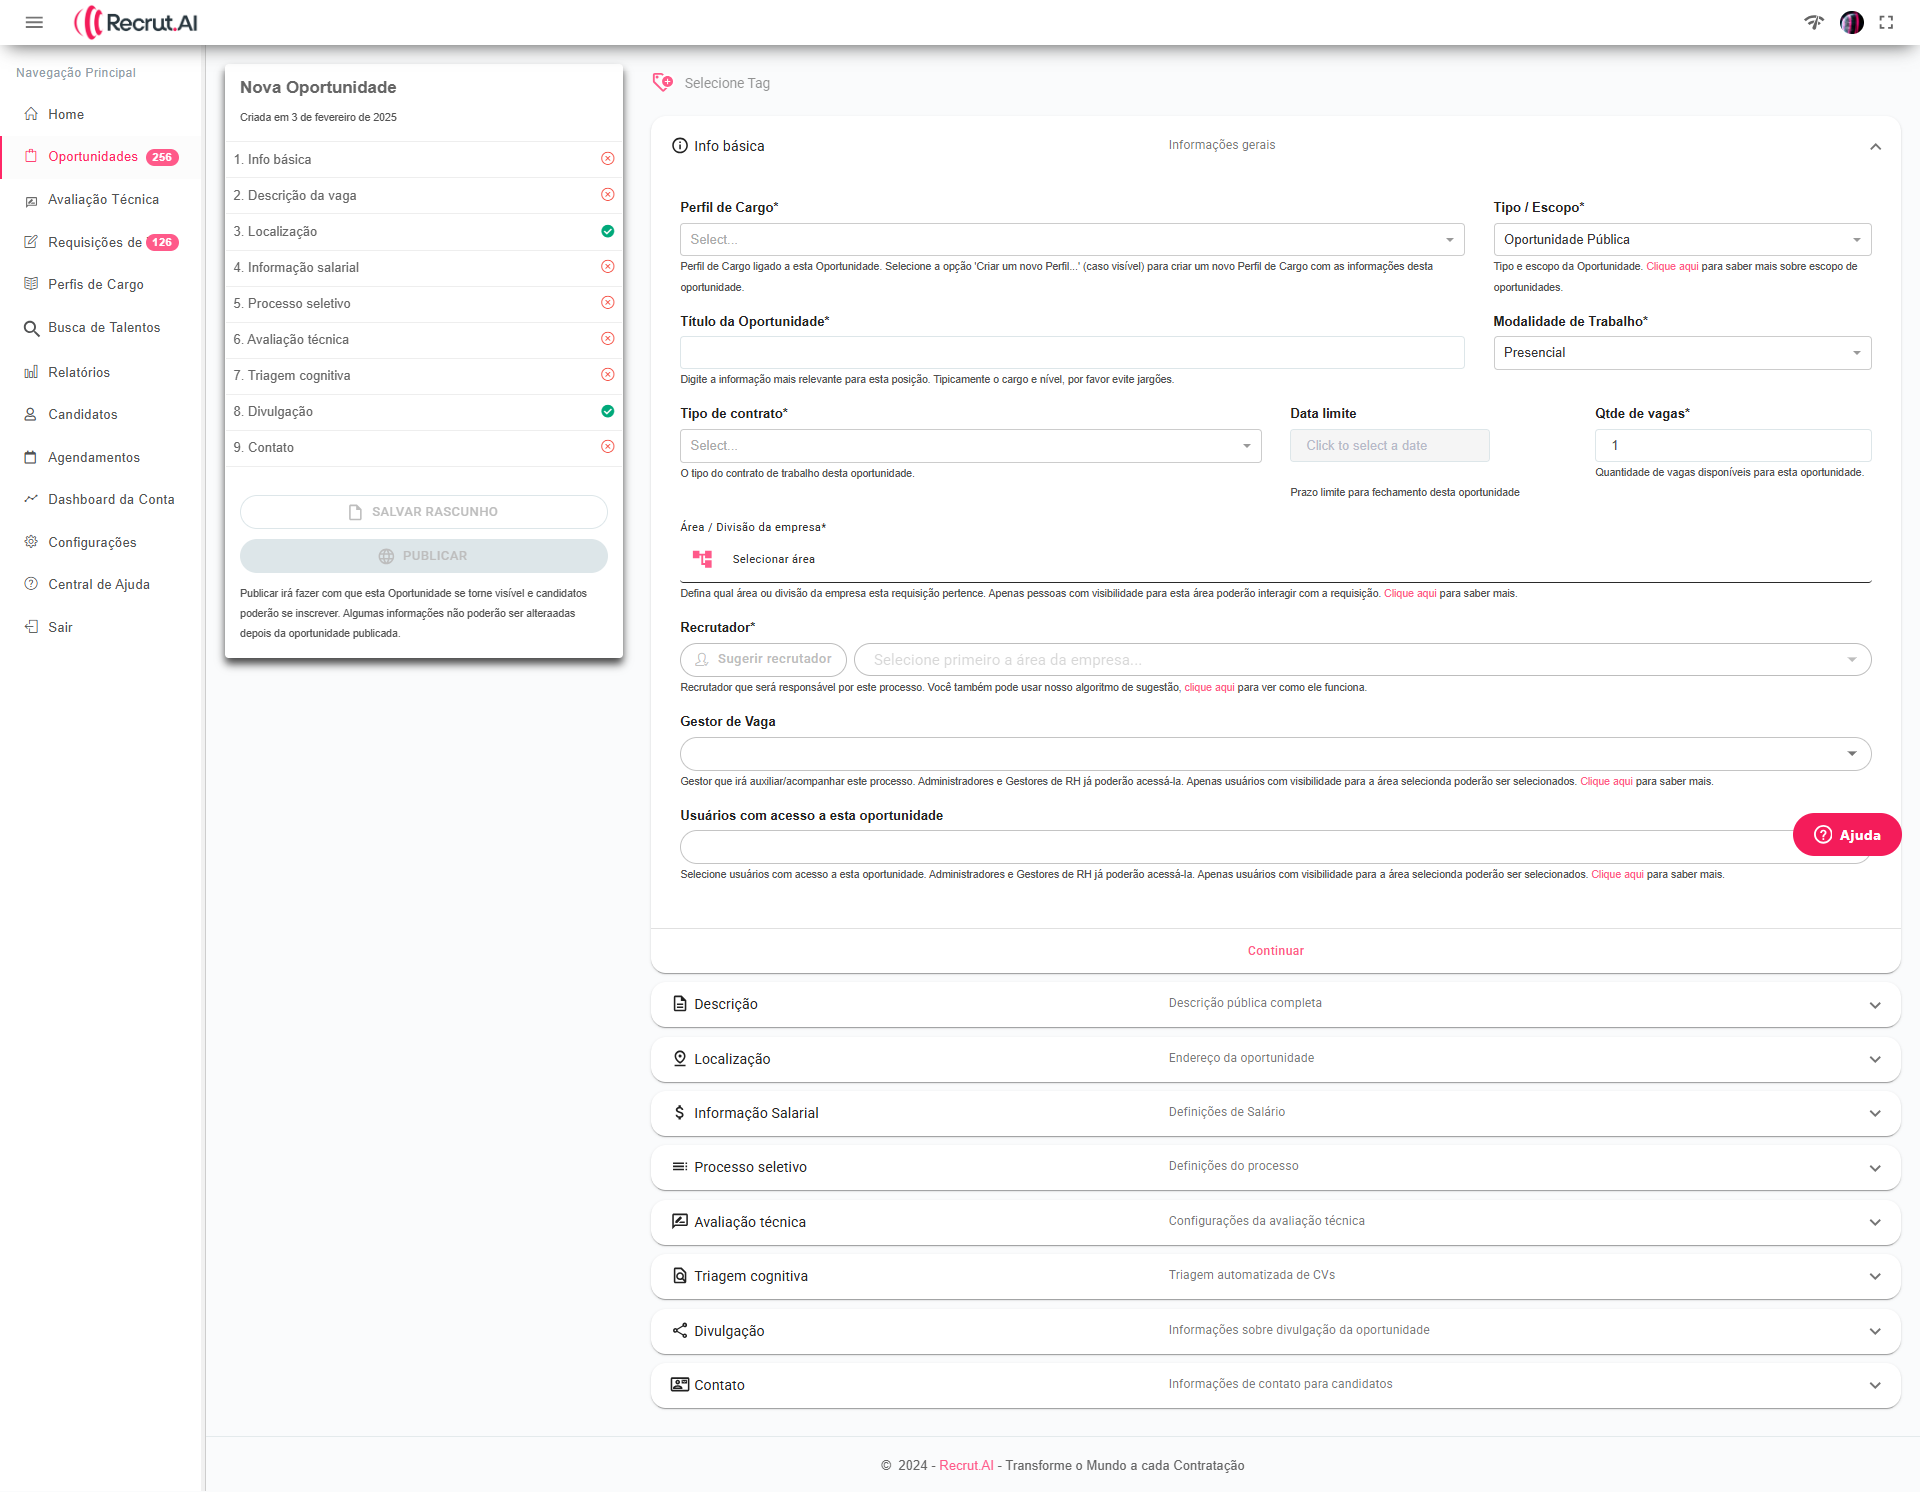Click the Recrut.AI logo
1920x1492 pixels.
click(136, 22)
